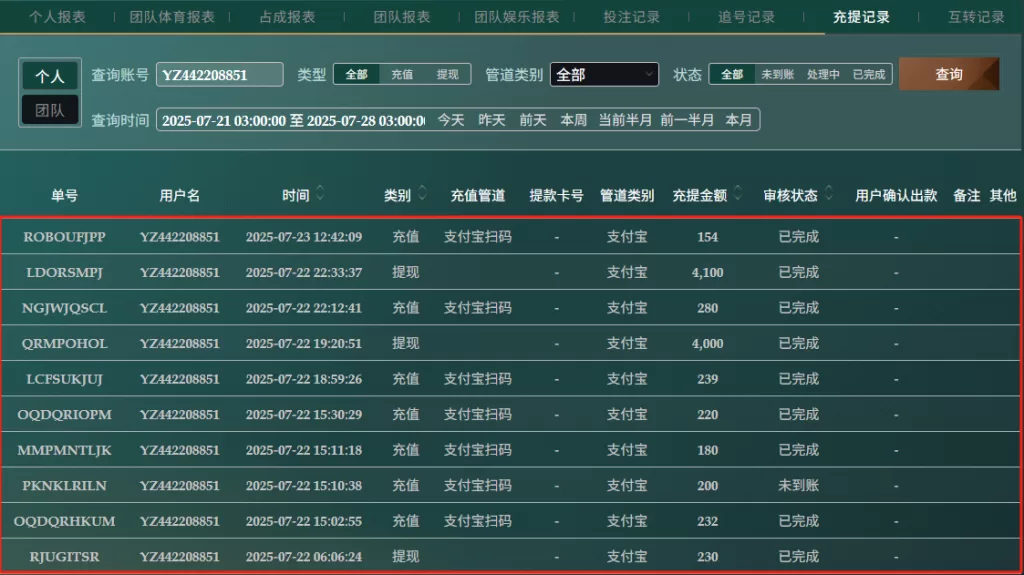Sort by 充提金额 column arrows
This screenshot has height=575, width=1024.
coord(738,193)
